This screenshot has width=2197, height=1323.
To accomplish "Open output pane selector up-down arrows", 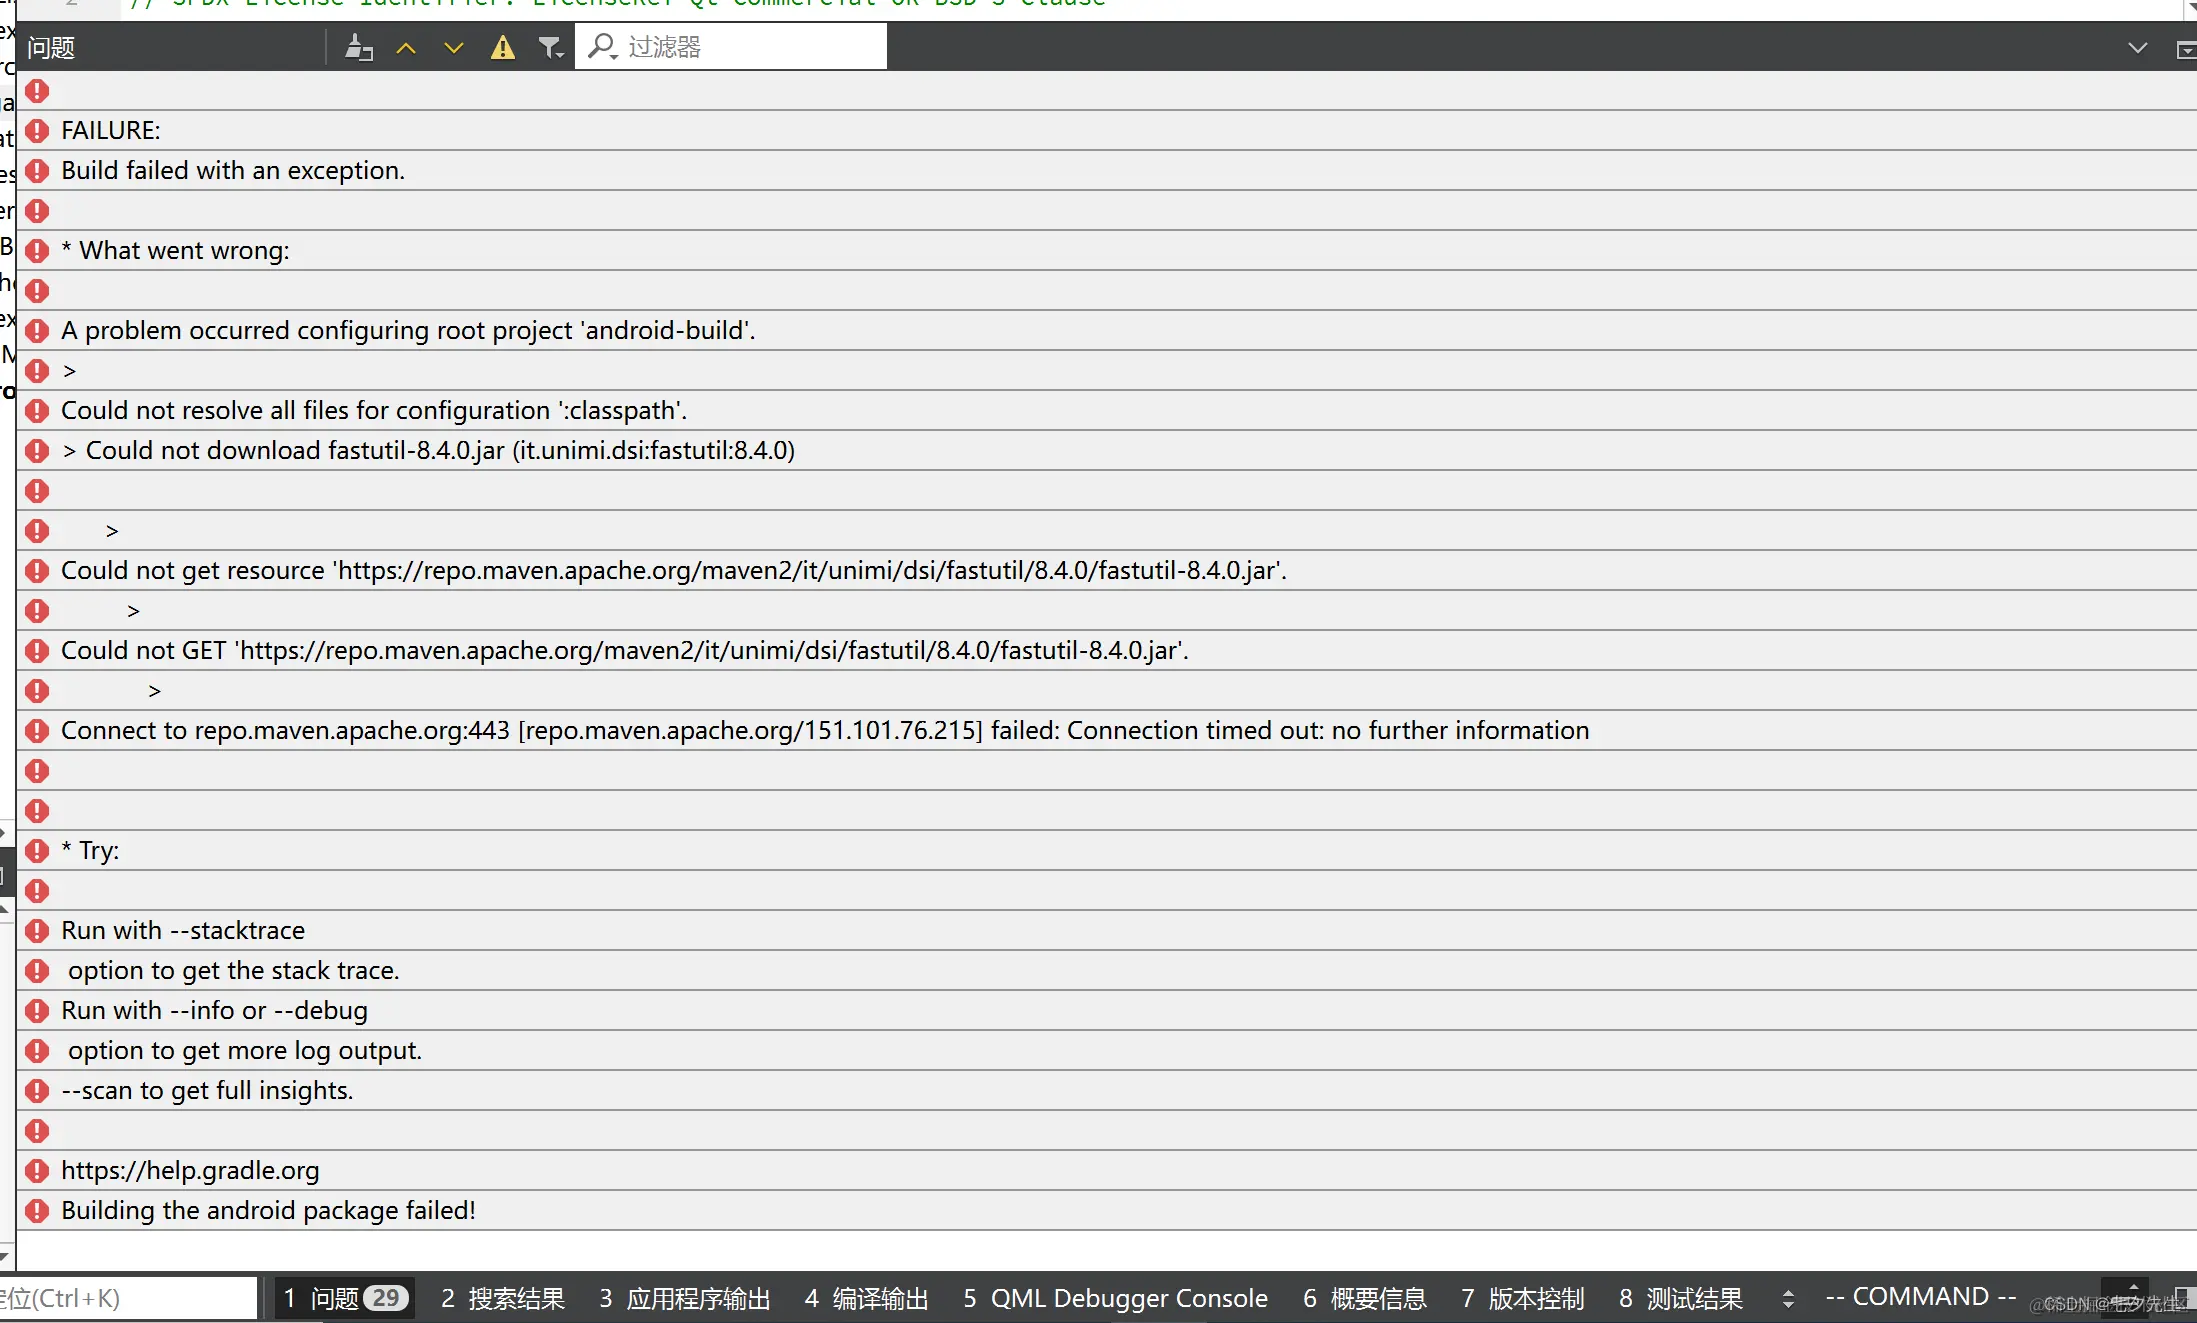I will click(1788, 1298).
